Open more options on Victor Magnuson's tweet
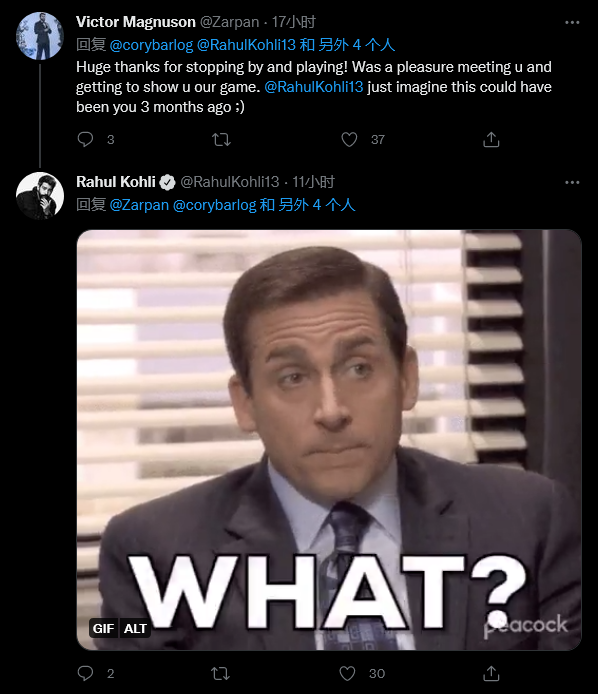 click(572, 22)
